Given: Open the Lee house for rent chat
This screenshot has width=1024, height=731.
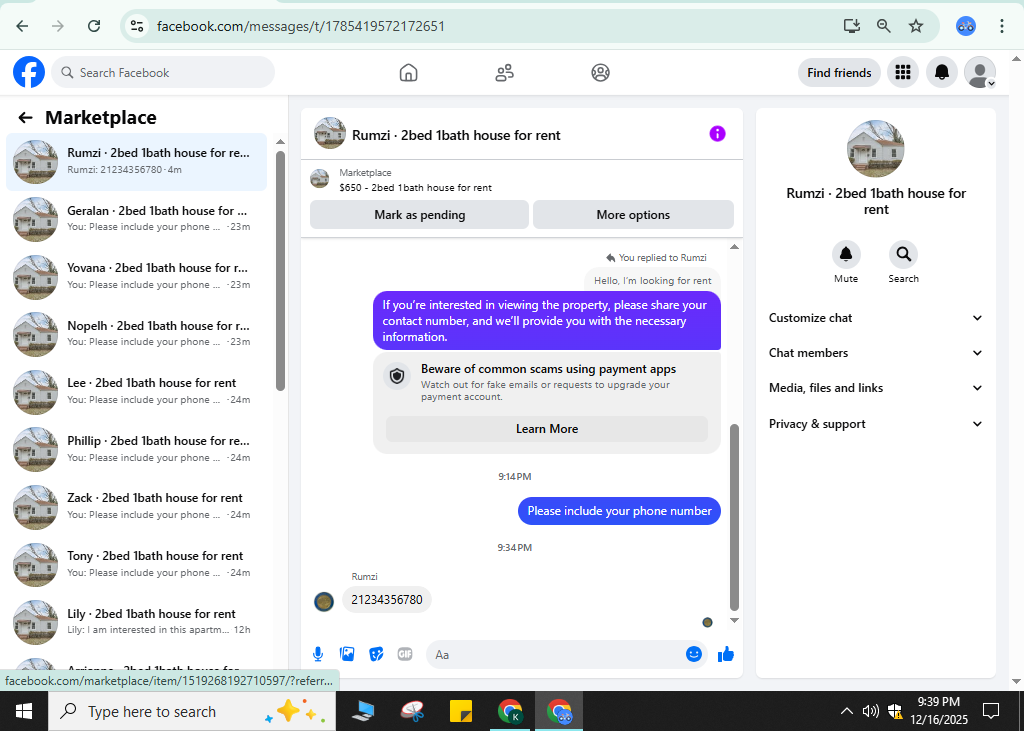Looking at the screenshot, I should click(x=136, y=391).
